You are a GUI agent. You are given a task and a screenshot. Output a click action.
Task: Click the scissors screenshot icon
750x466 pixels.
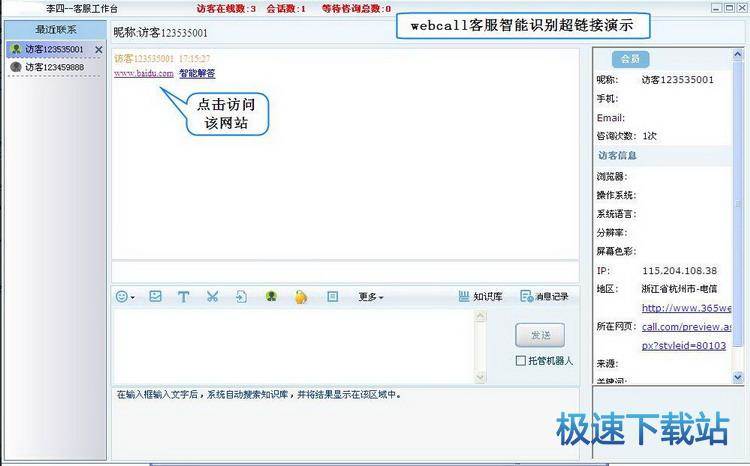click(212, 297)
